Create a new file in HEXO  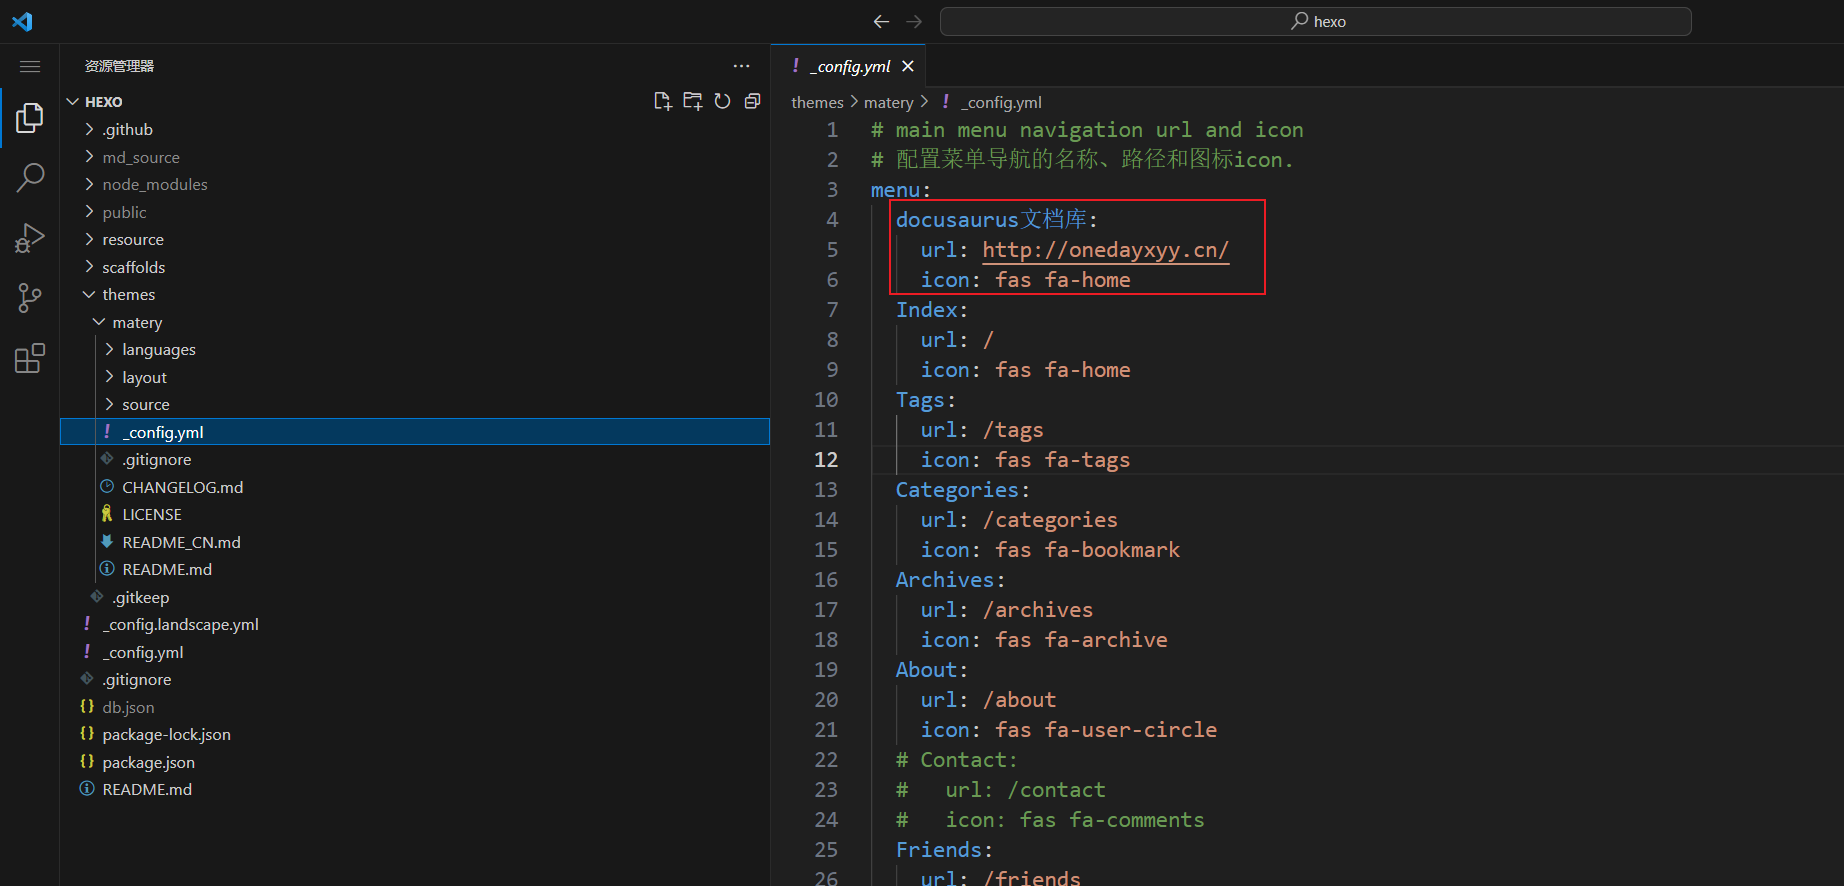click(x=662, y=101)
